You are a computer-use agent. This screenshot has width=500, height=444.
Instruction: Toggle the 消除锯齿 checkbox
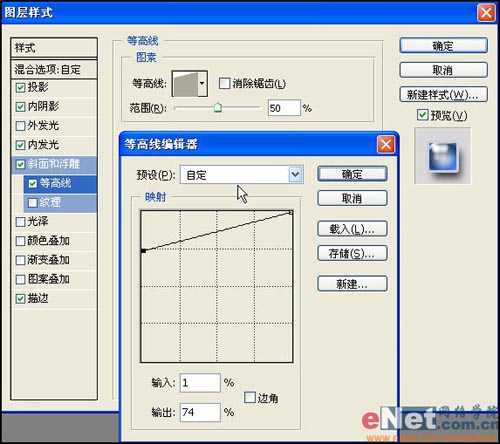tap(224, 83)
